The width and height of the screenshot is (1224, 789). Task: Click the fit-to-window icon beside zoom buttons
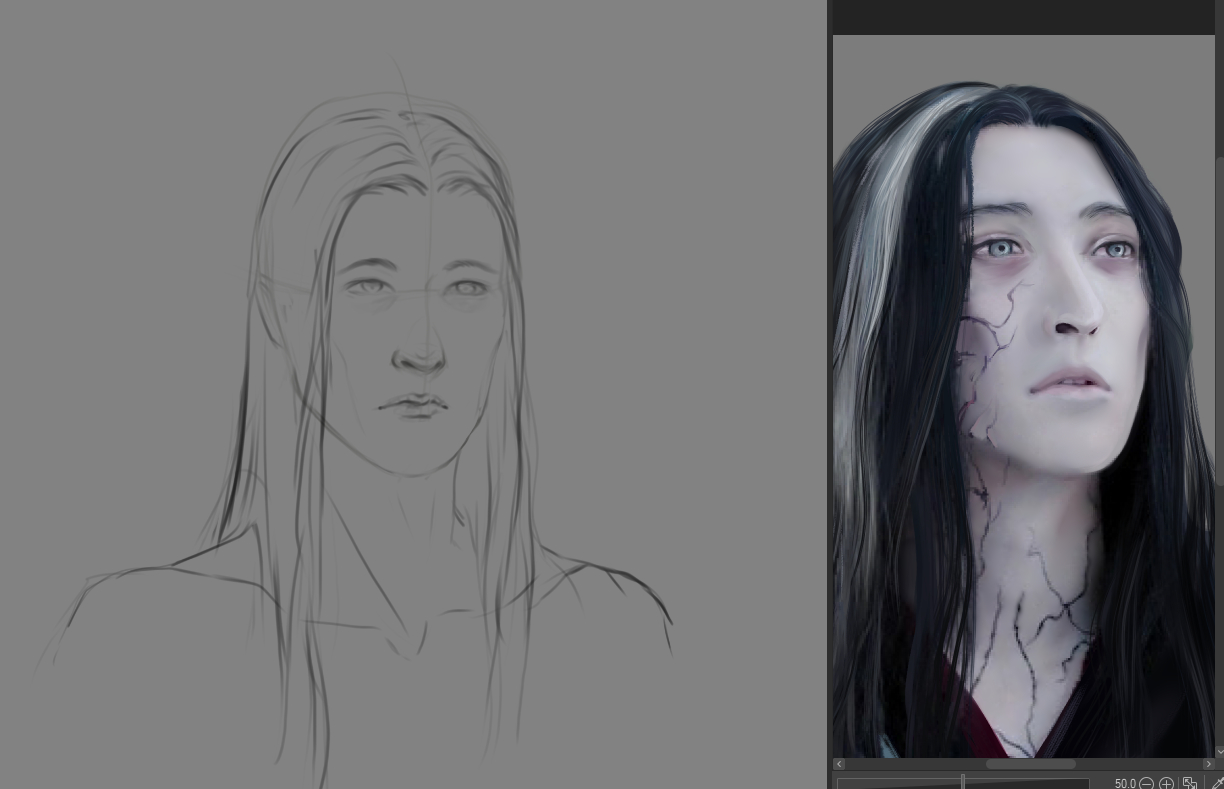[1190, 784]
